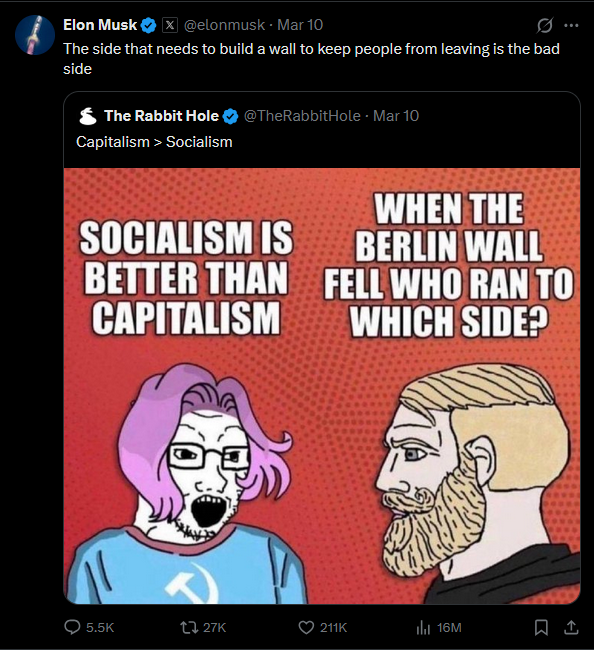Click the Elon Musk display name
Image resolution: width=594 pixels, height=650 pixels.
point(100,25)
